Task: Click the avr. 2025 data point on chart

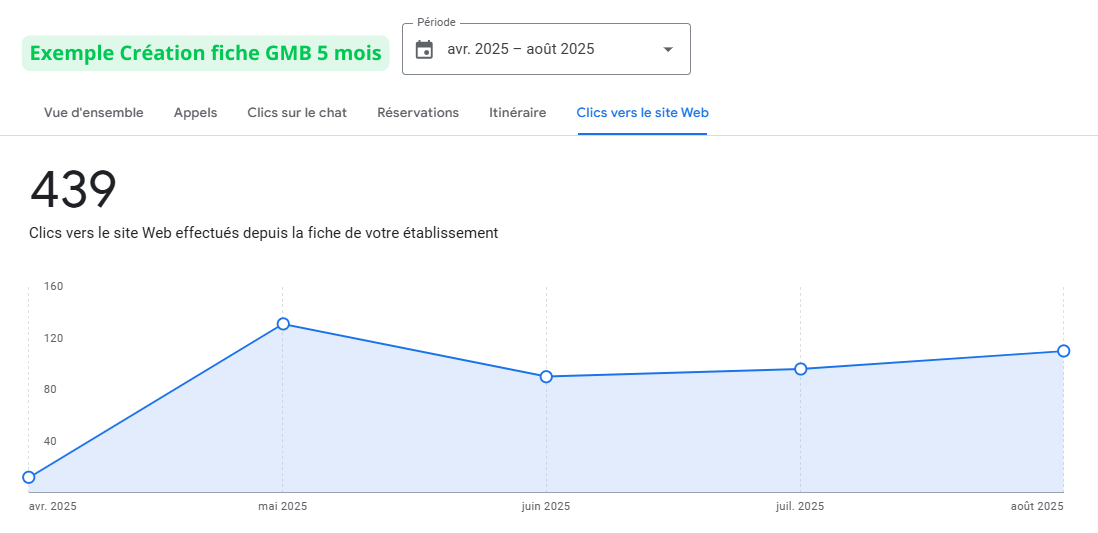Action: tap(29, 477)
